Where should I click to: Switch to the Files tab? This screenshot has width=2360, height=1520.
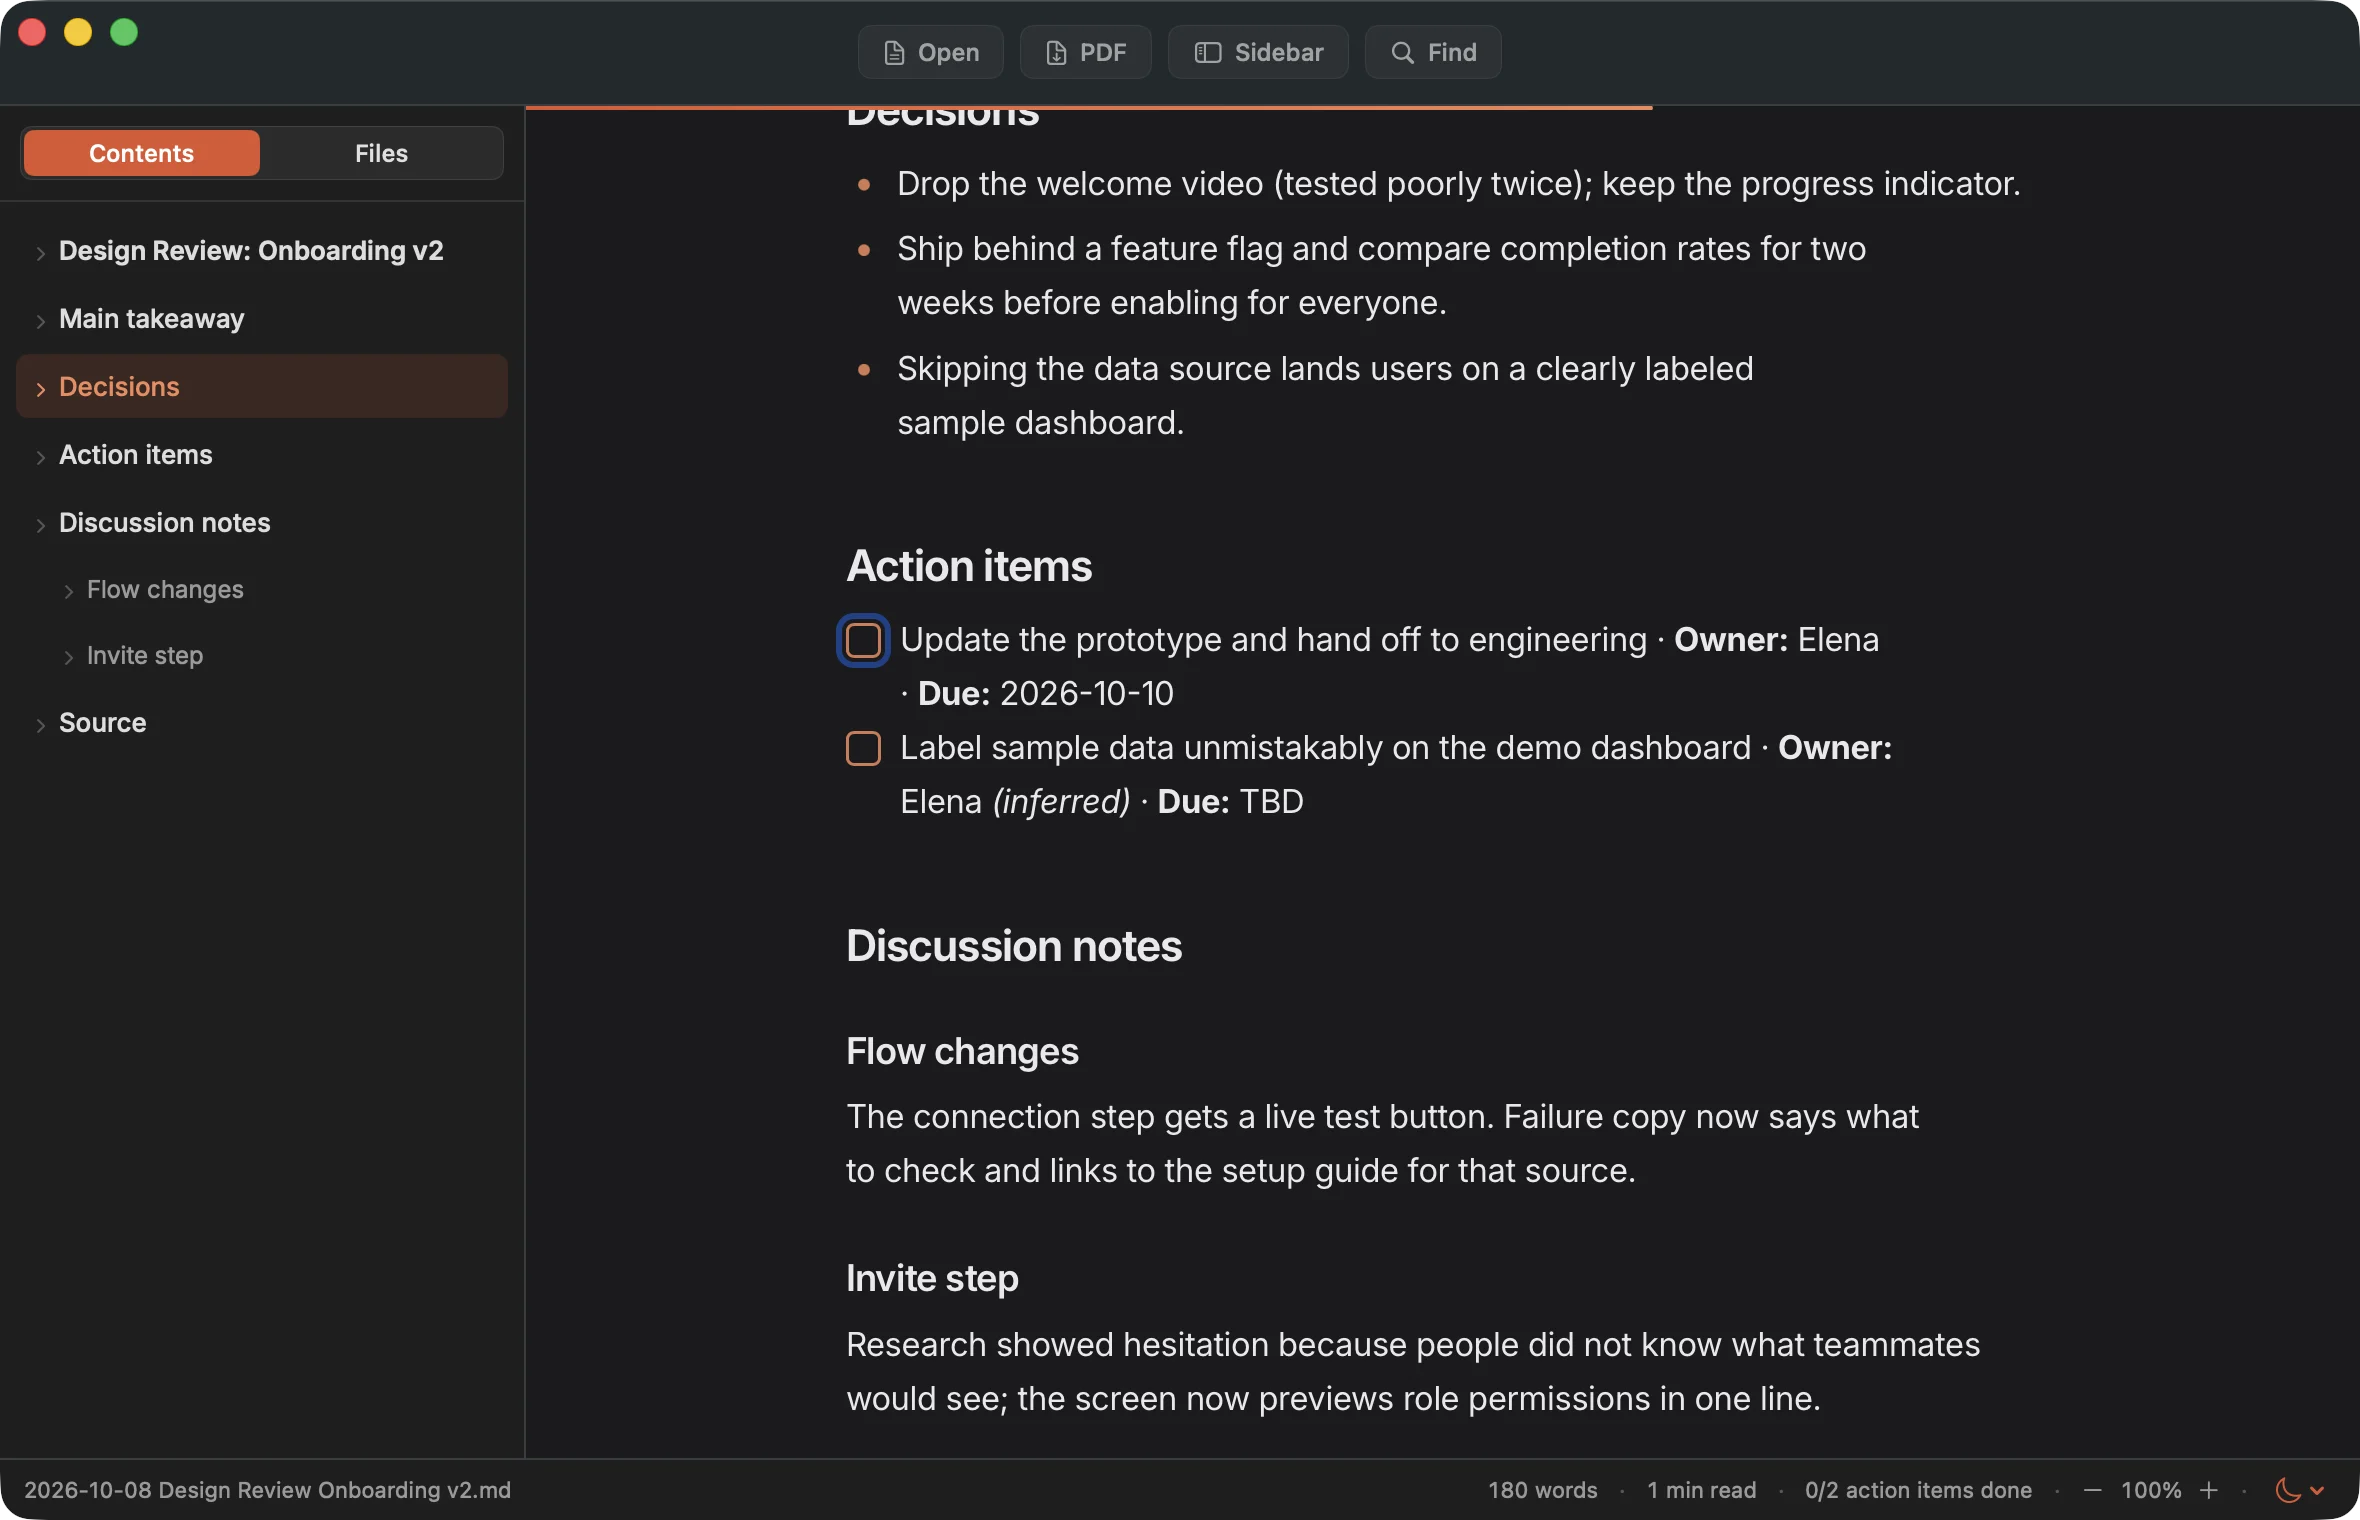click(381, 153)
